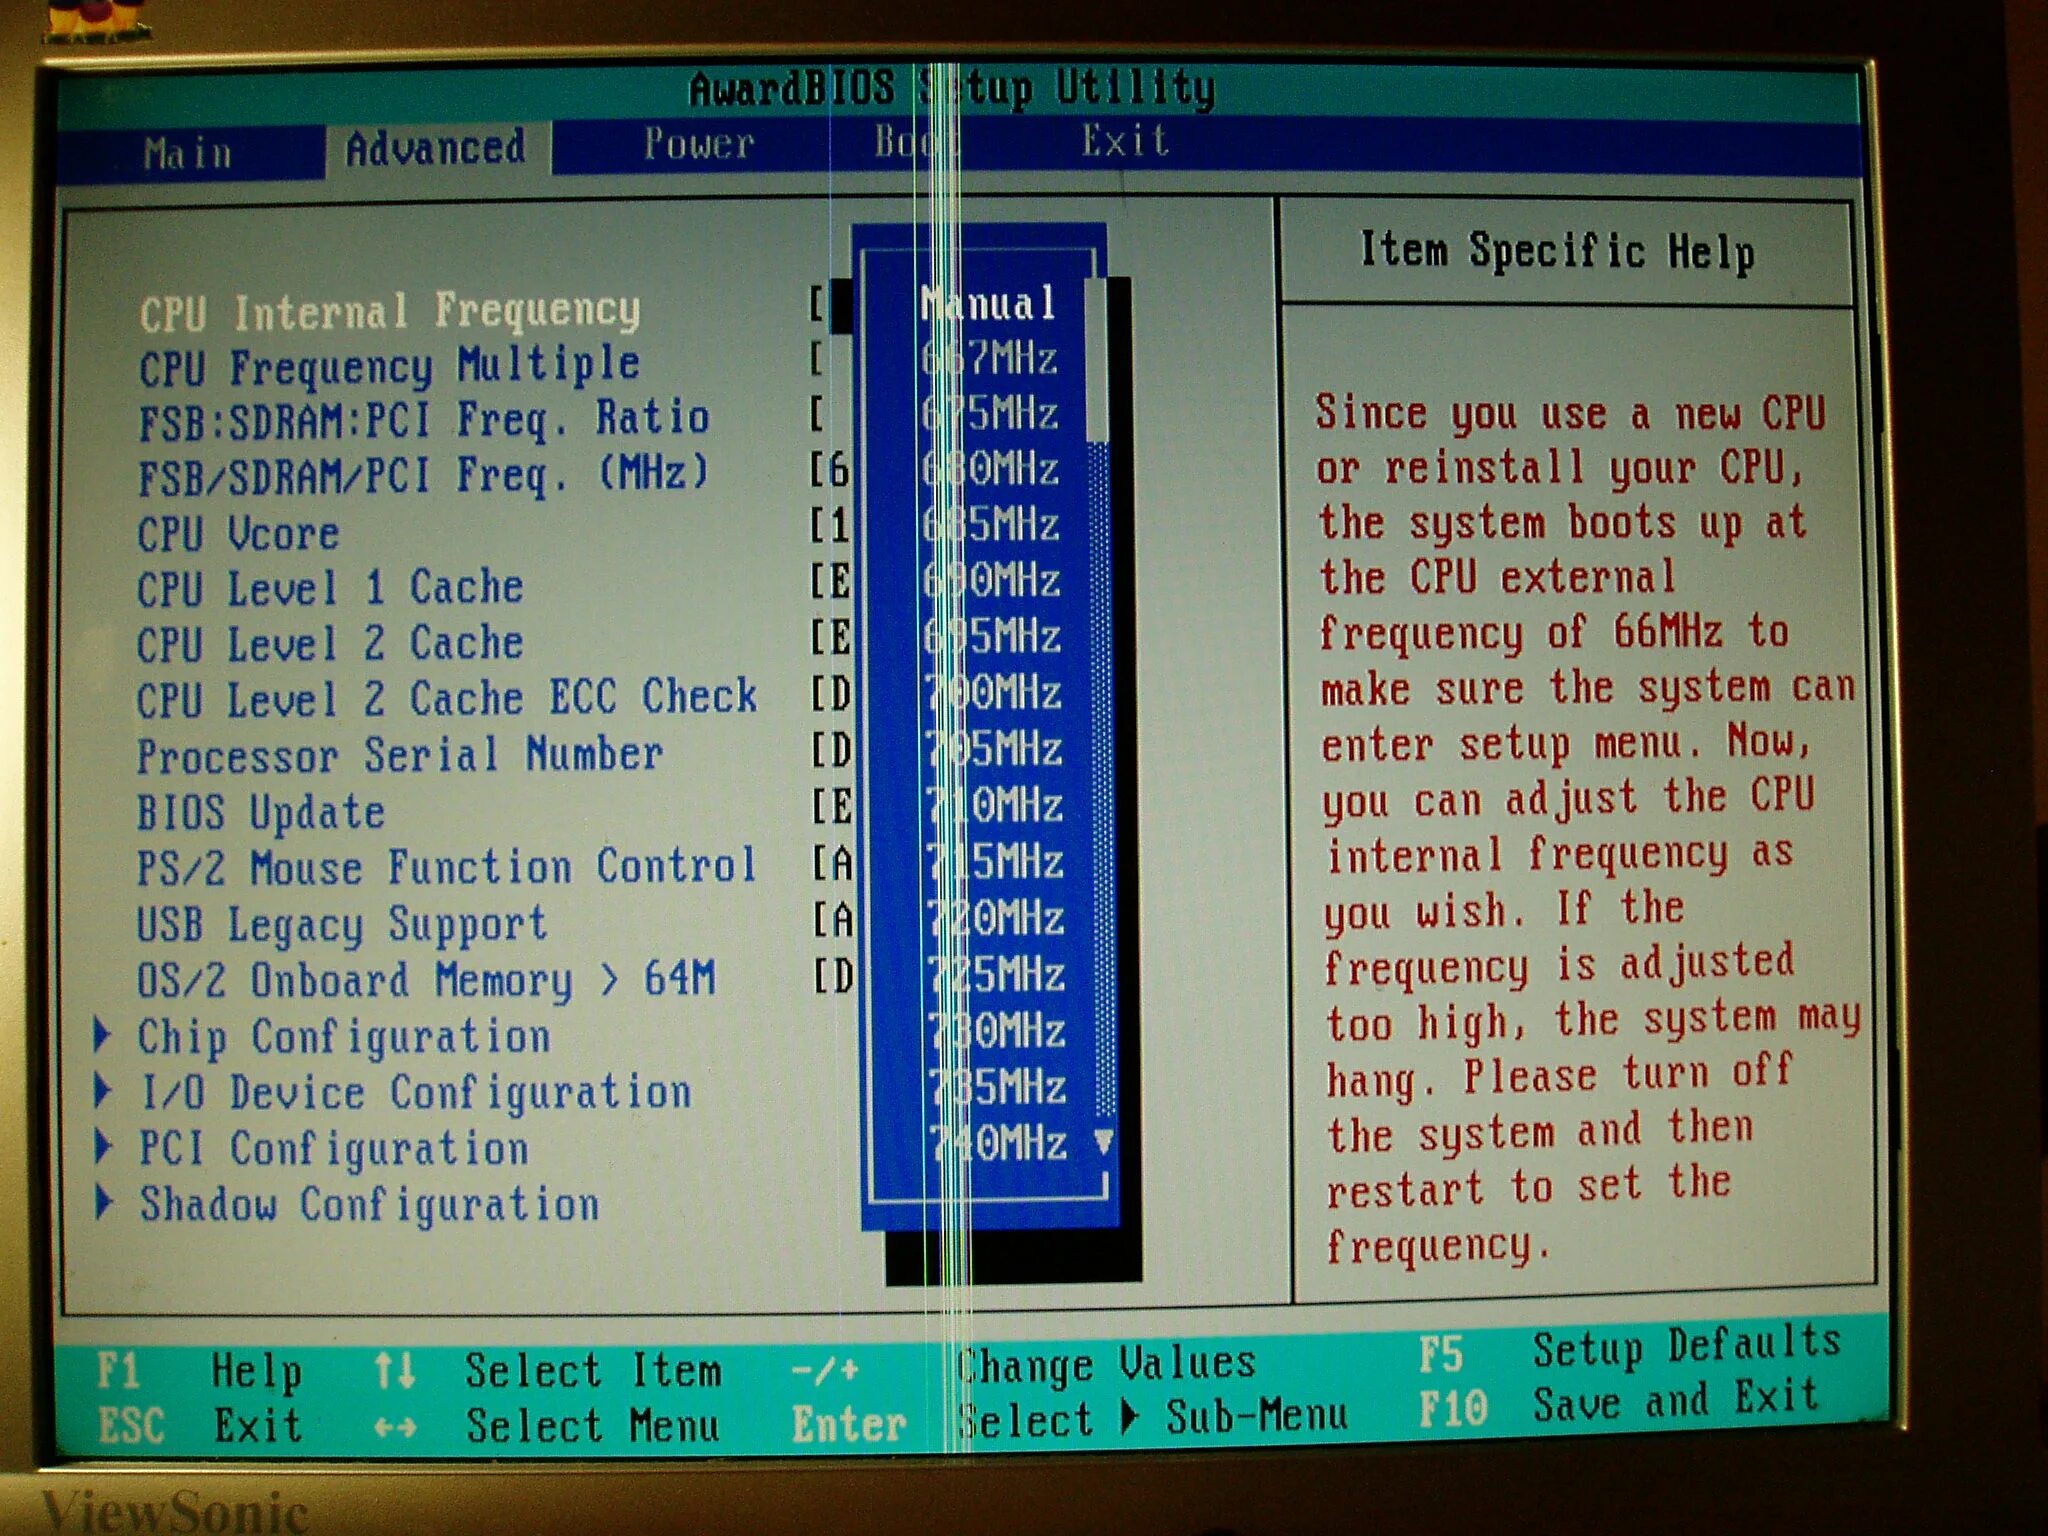Screen dimensions: 2048x1536
Task: Pick the 715MHz option
Action: (996, 861)
